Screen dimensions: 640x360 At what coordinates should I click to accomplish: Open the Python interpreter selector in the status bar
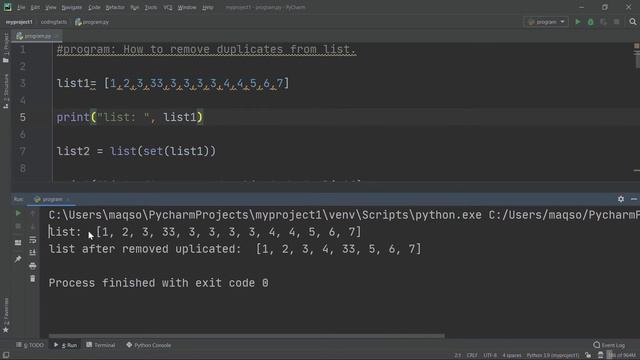click(553, 355)
